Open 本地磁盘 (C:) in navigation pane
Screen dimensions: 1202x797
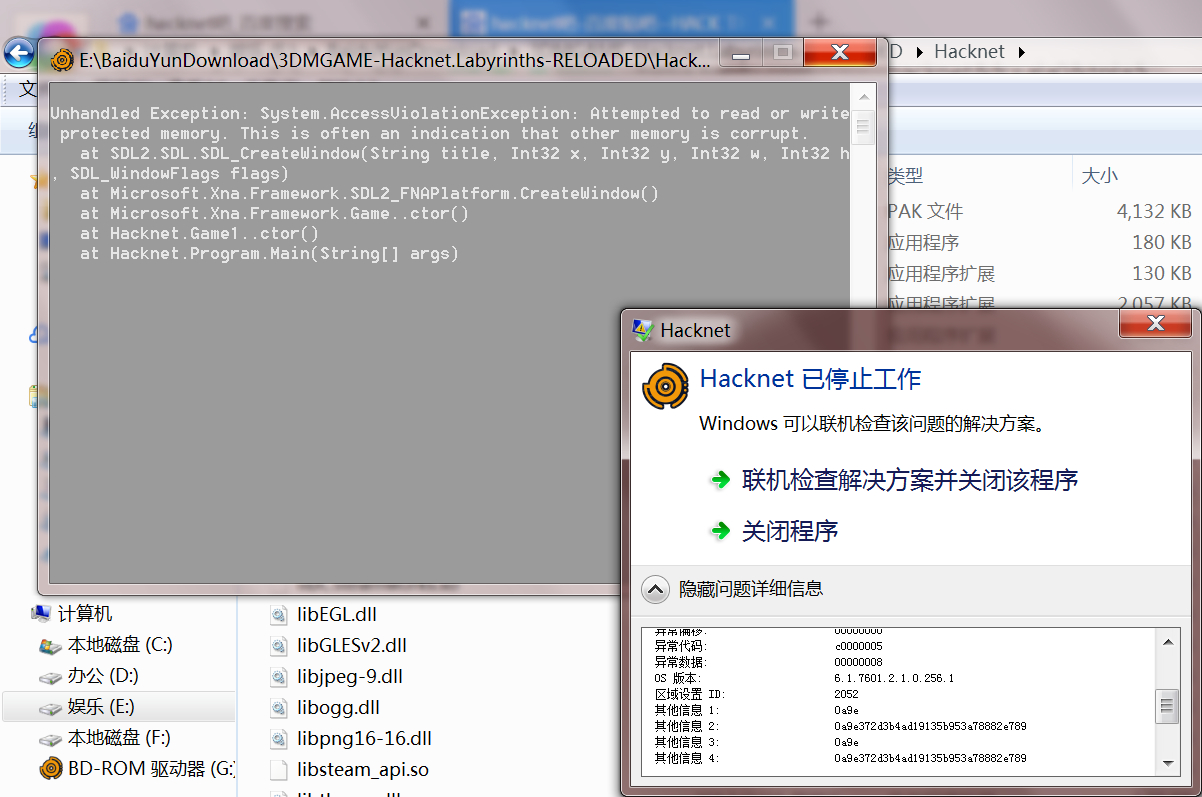click(120, 645)
